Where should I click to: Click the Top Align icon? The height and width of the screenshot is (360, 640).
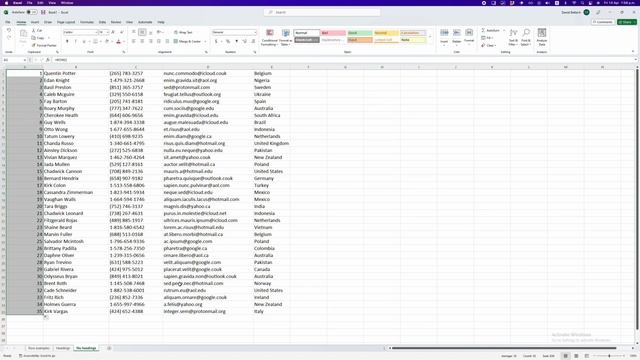(x=133, y=32)
